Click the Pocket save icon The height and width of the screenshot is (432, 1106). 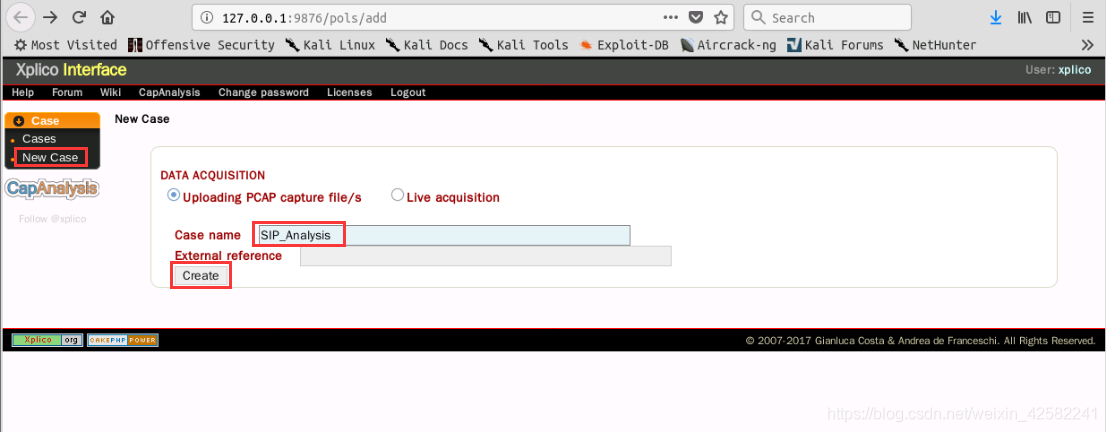click(695, 18)
